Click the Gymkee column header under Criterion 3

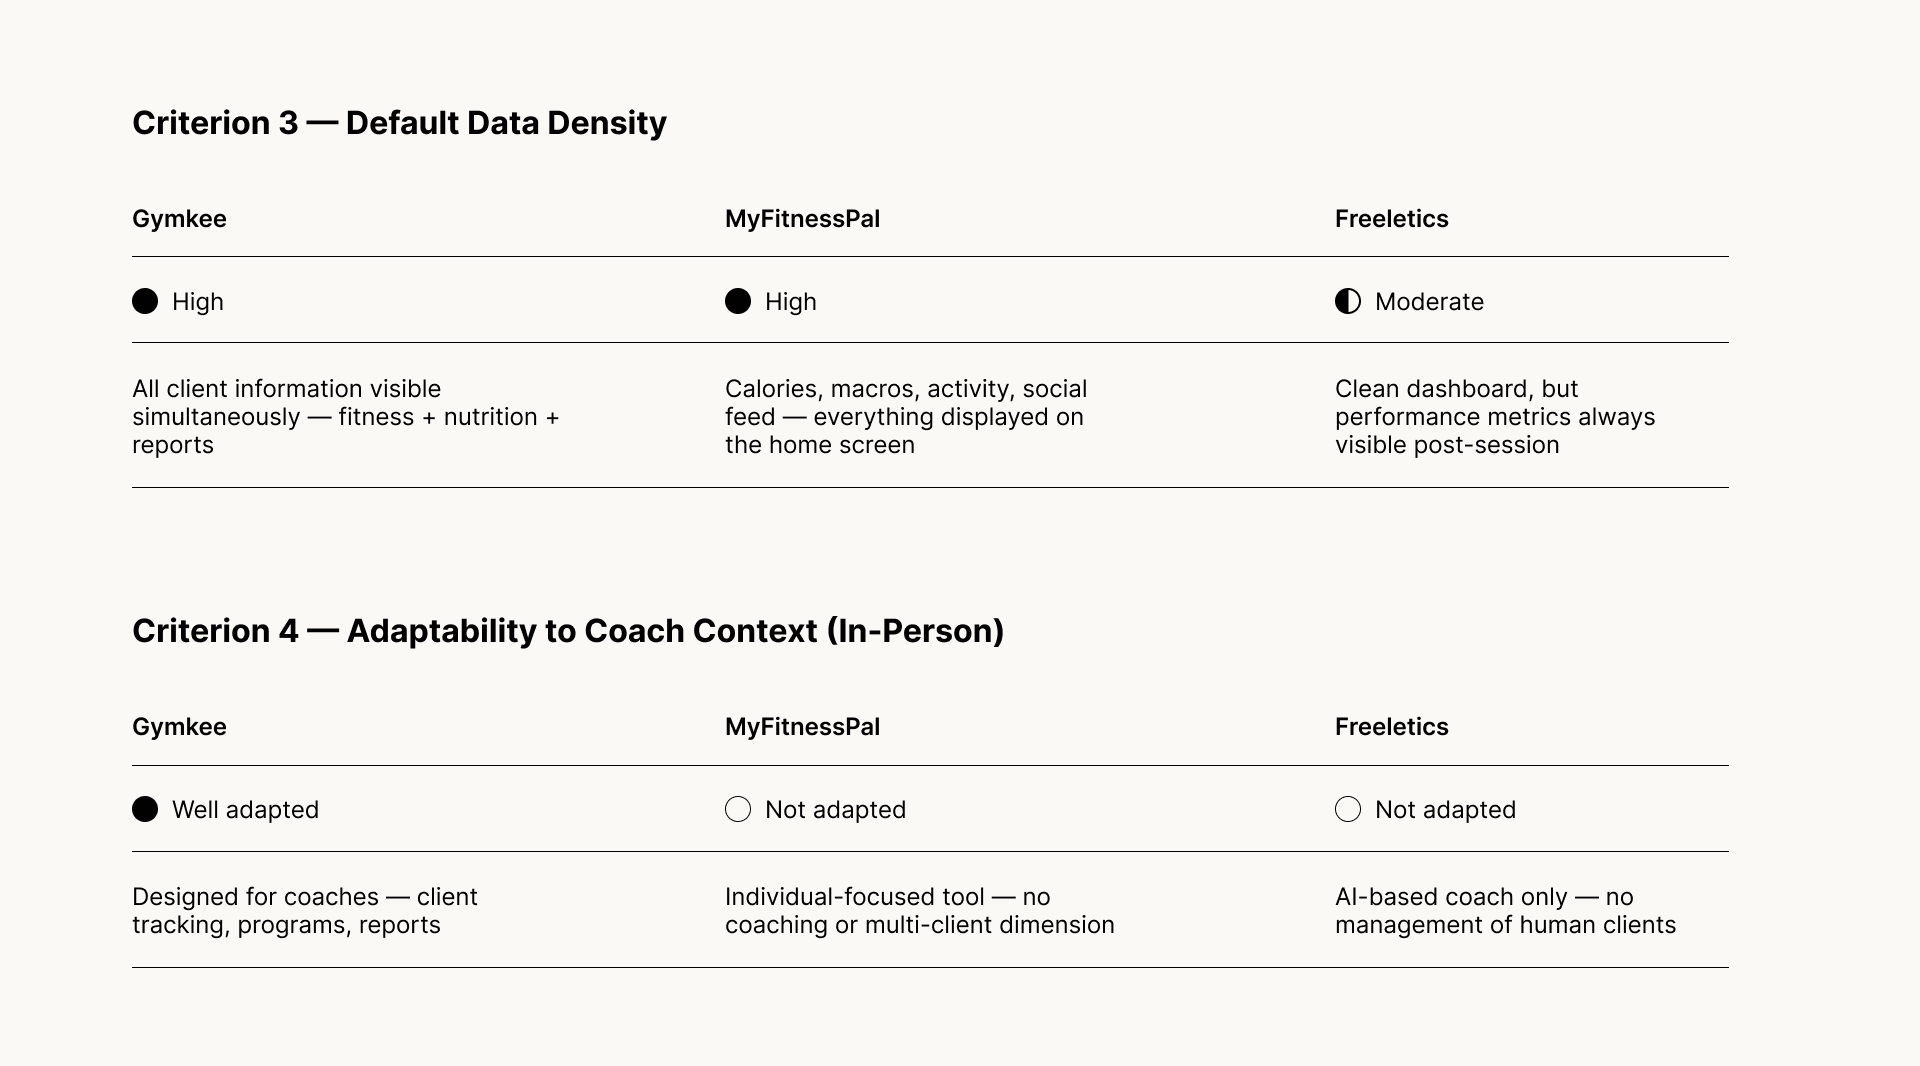[x=179, y=219]
